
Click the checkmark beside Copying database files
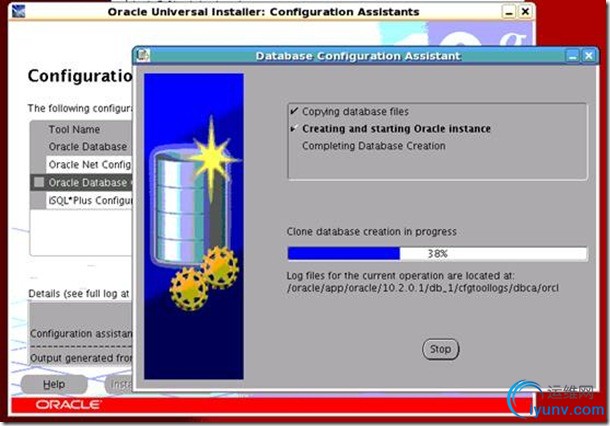point(294,111)
